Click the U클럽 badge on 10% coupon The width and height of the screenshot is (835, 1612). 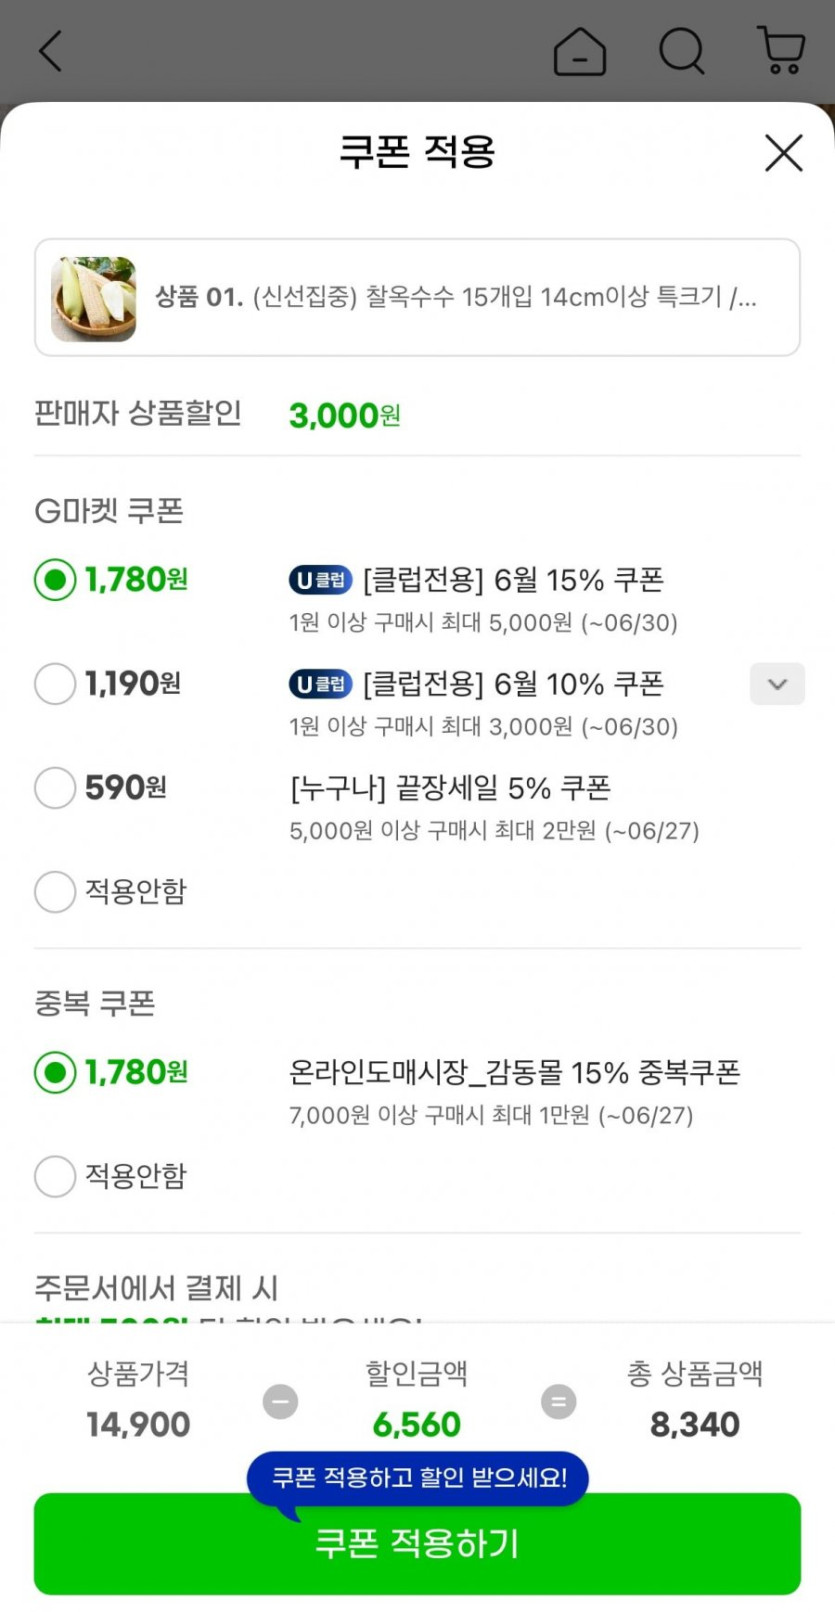pyautogui.click(x=320, y=684)
